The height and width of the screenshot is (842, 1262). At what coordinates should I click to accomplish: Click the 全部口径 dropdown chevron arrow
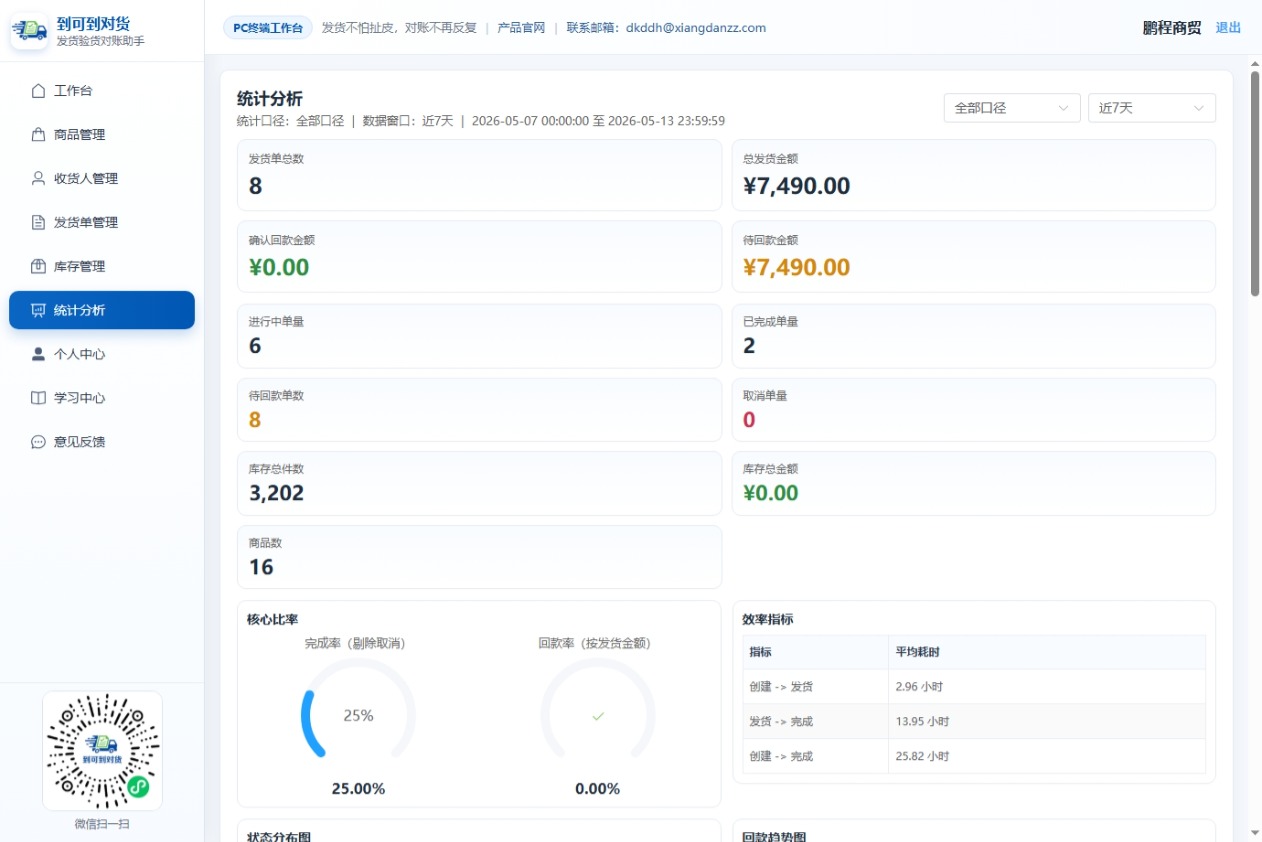[x=1063, y=108]
